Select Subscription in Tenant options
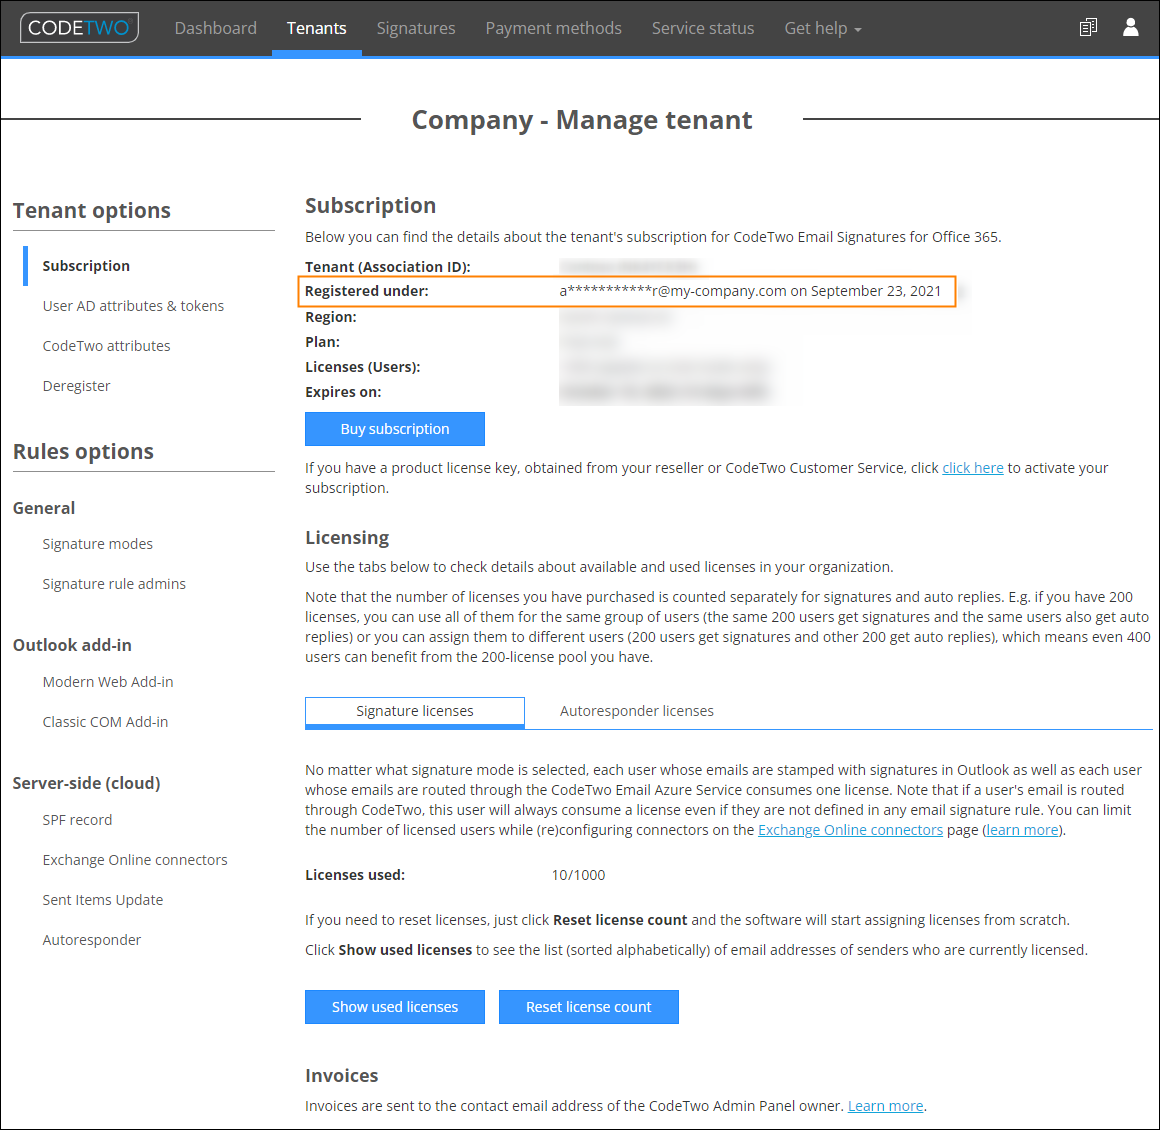Image resolution: width=1160 pixels, height=1130 pixels. (x=86, y=266)
